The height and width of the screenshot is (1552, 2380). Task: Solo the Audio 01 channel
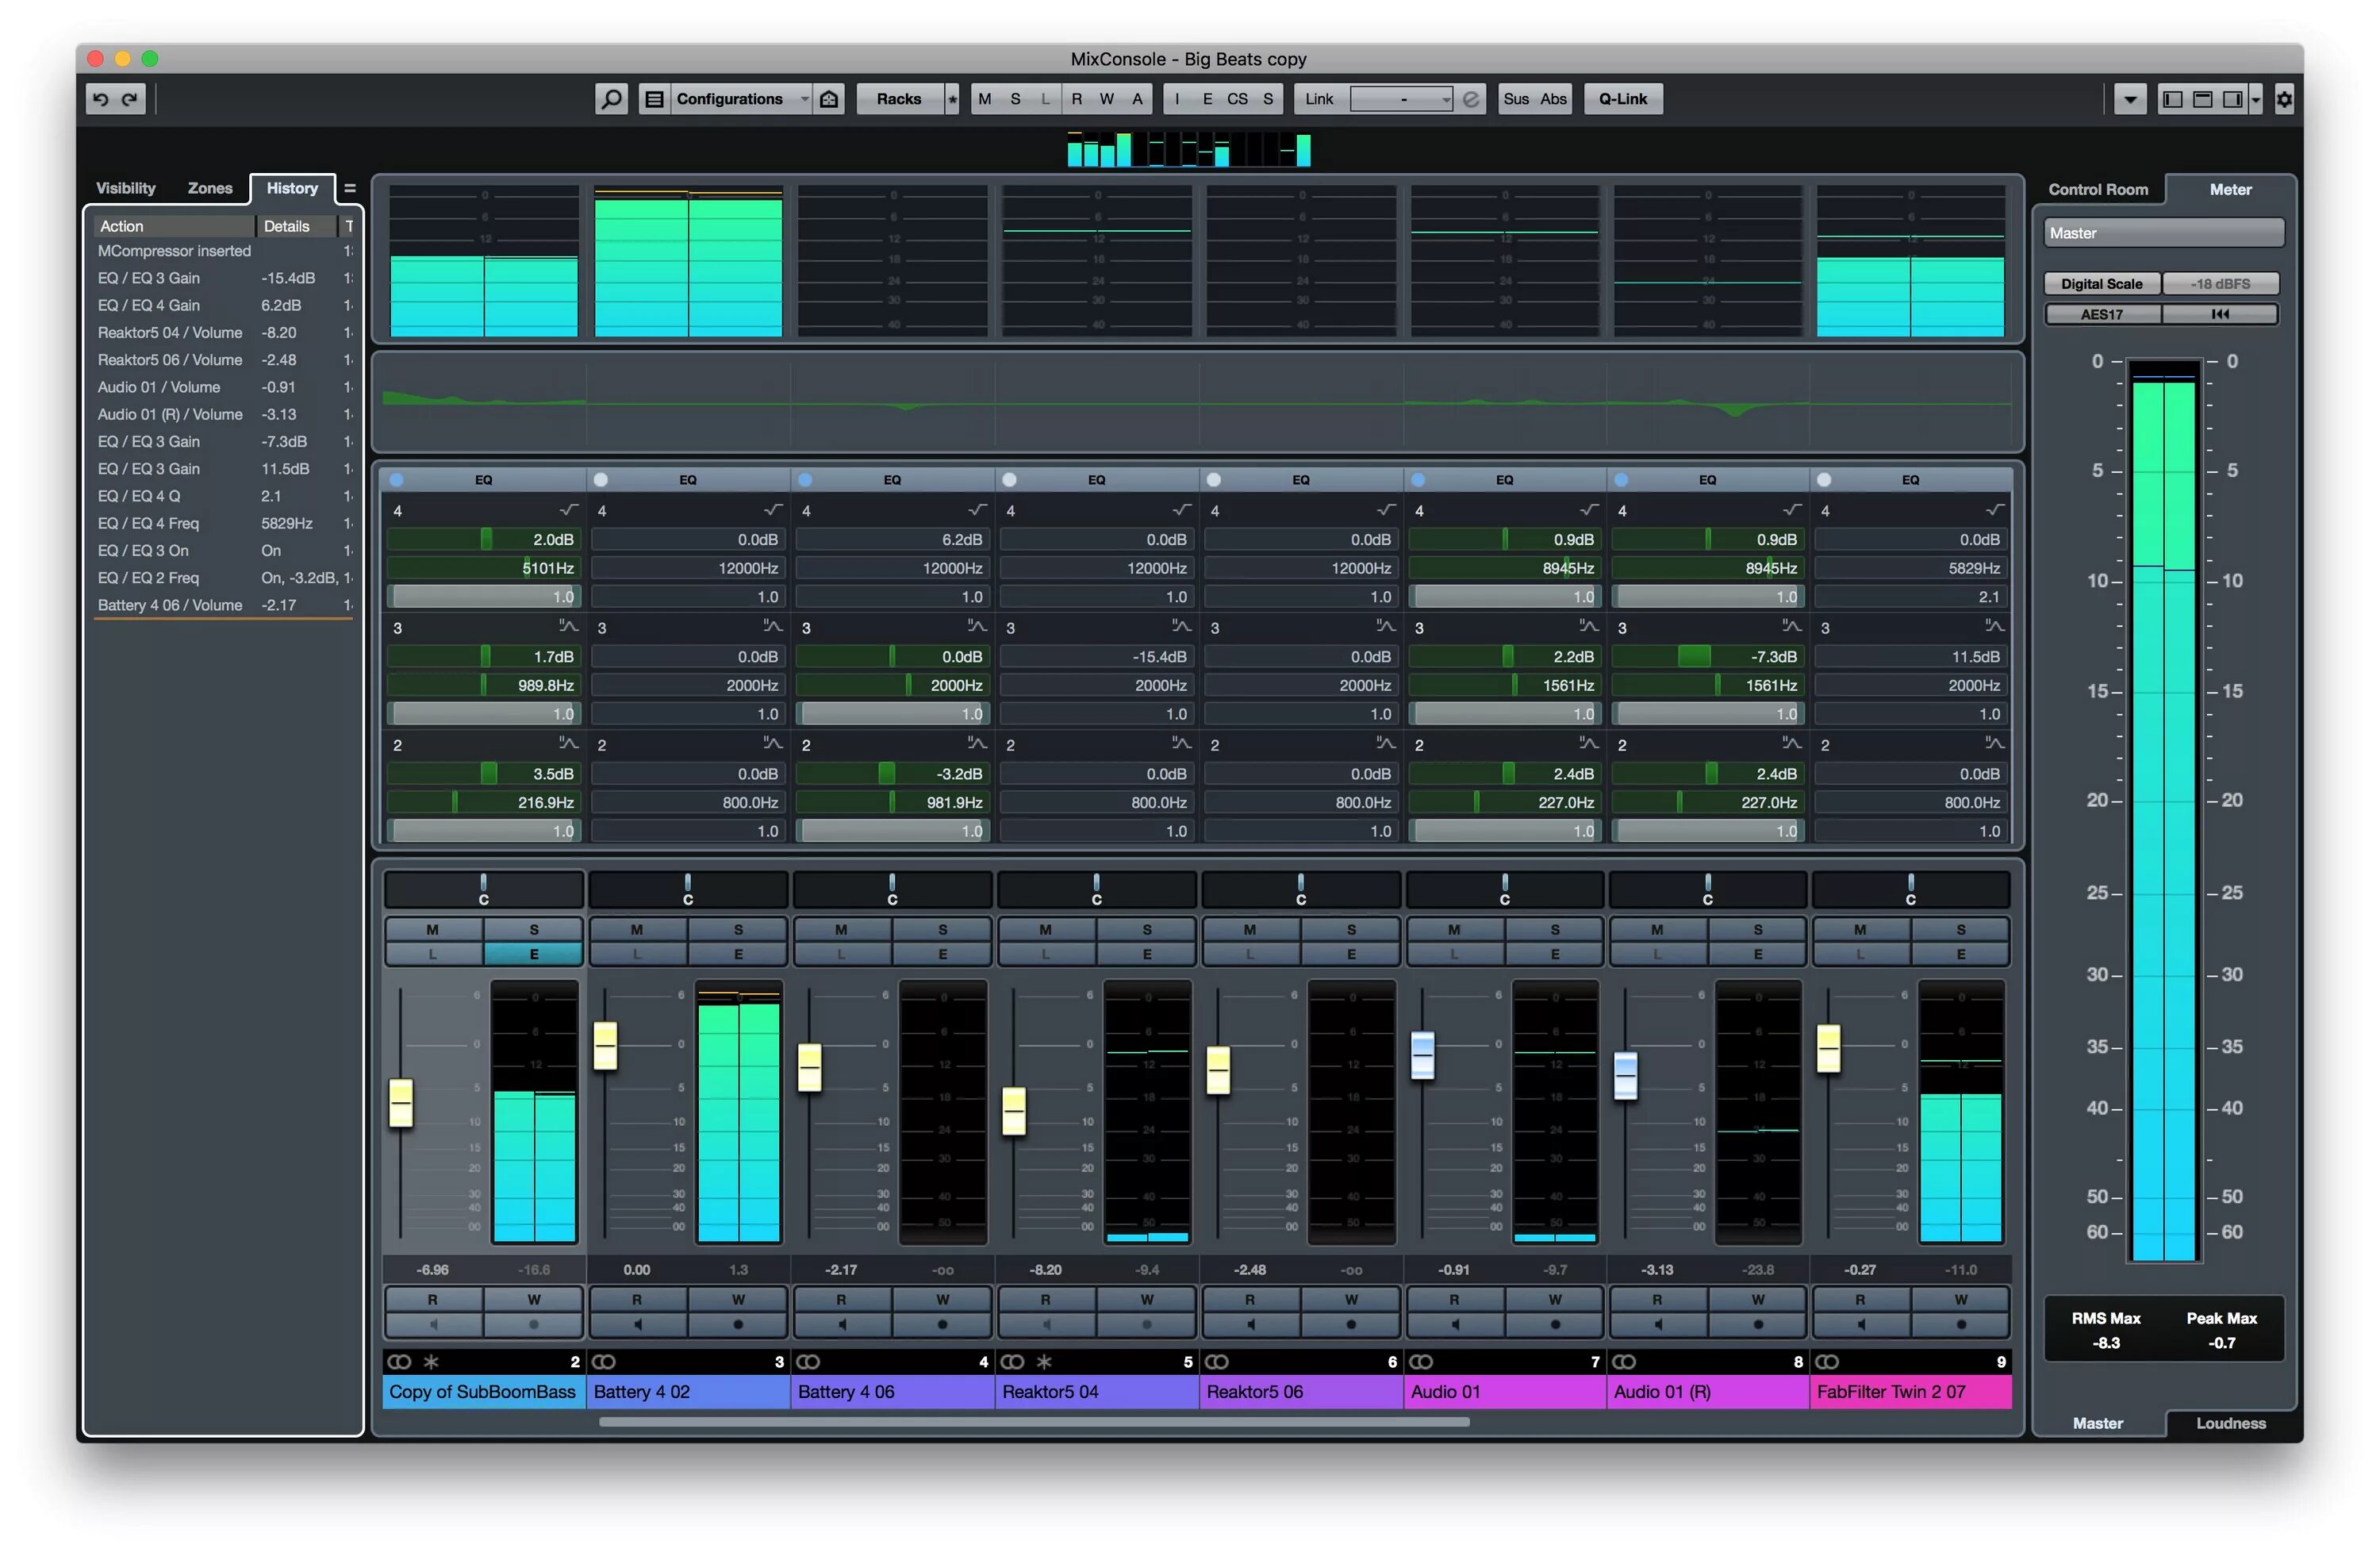click(x=1555, y=930)
